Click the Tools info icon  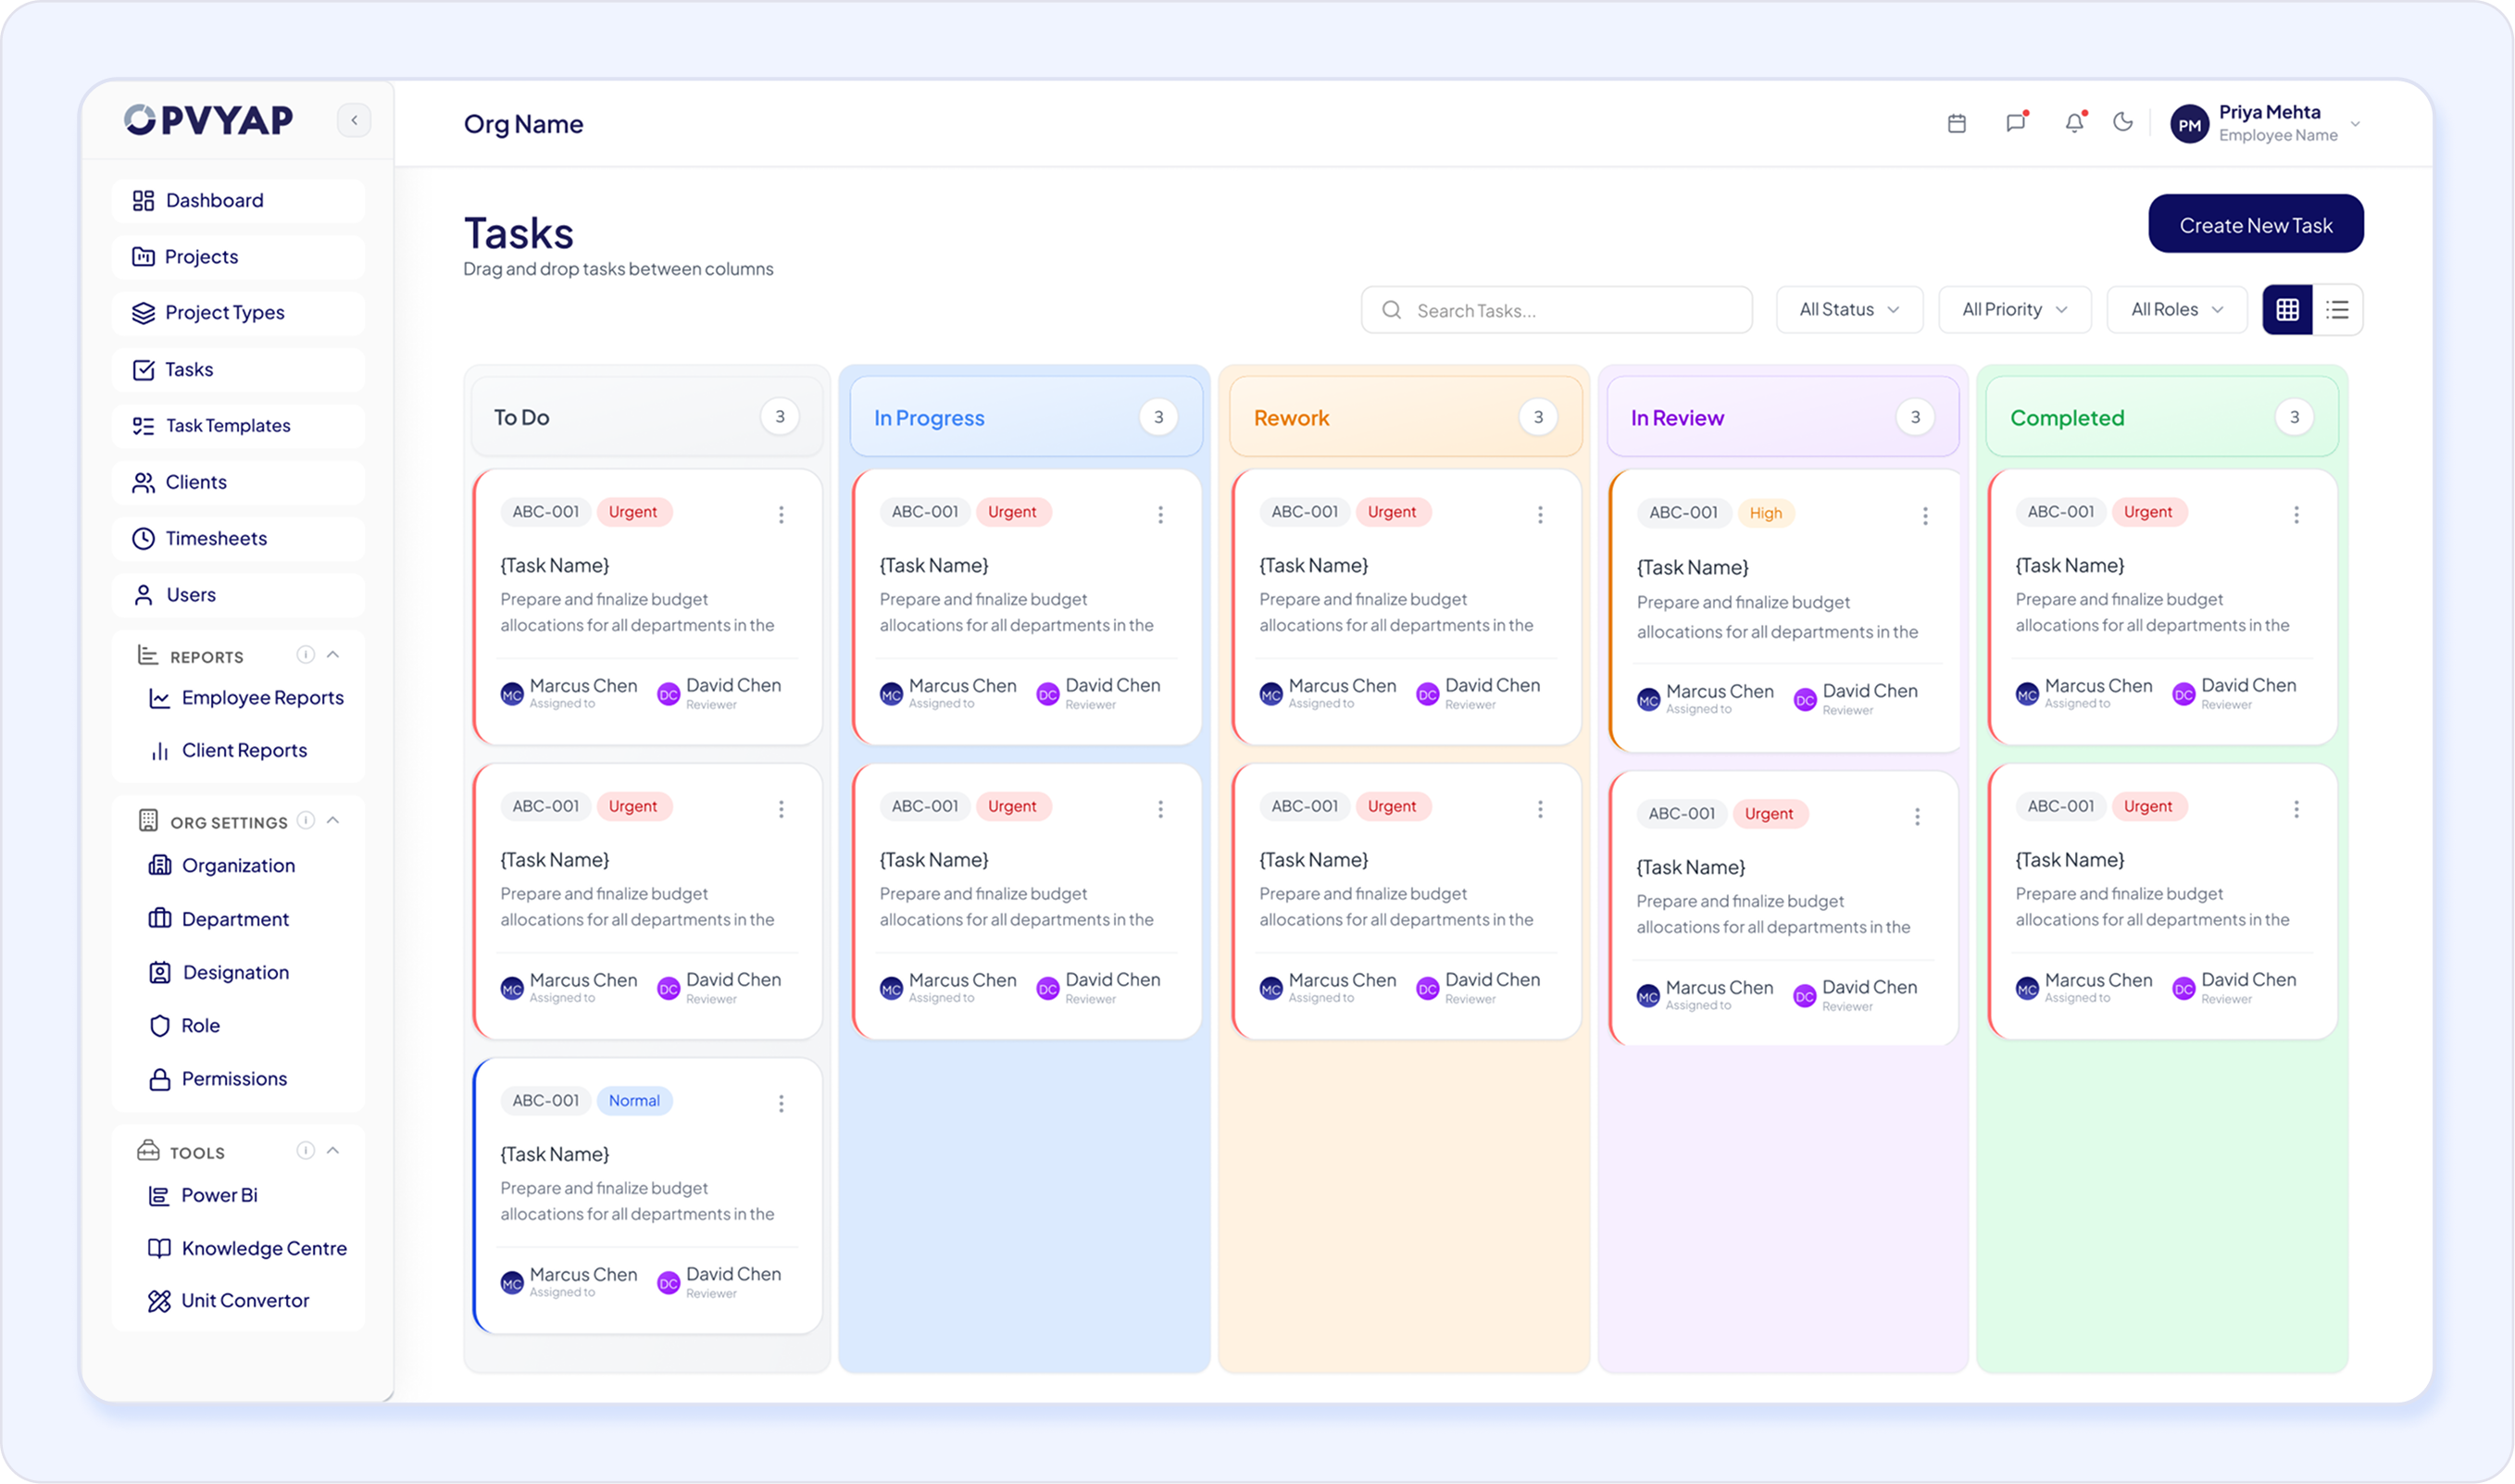(306, 1151)
